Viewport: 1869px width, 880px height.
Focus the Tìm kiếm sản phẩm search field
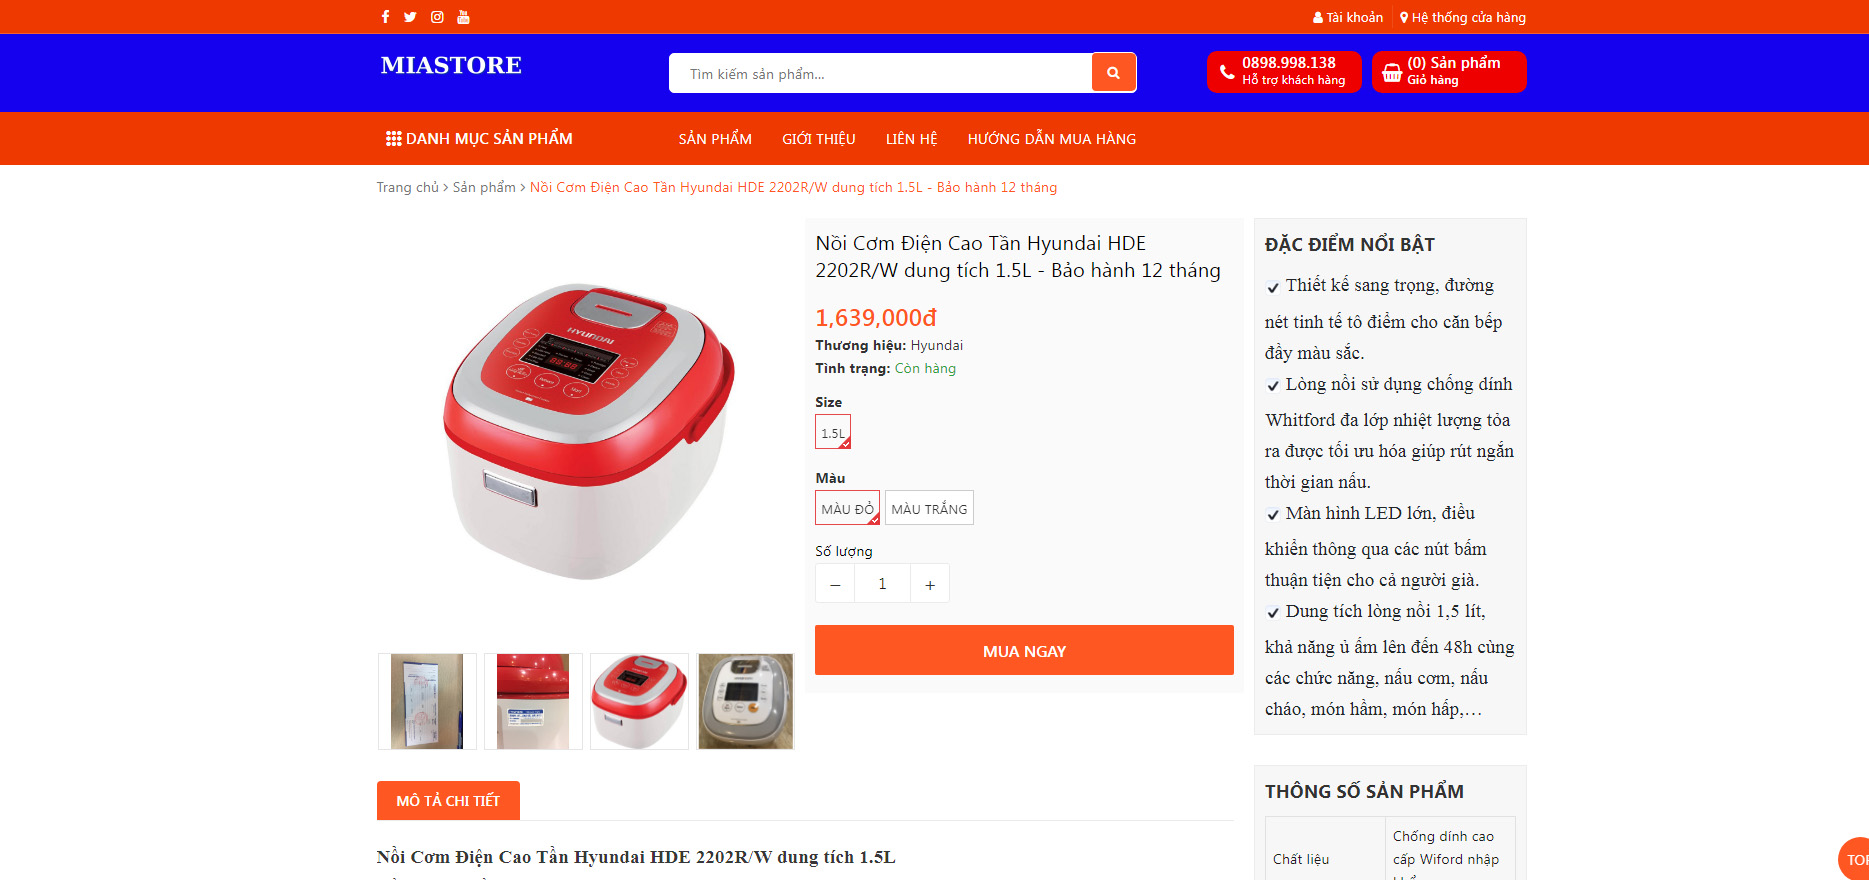pyautogui.click(x=880, y=73)
